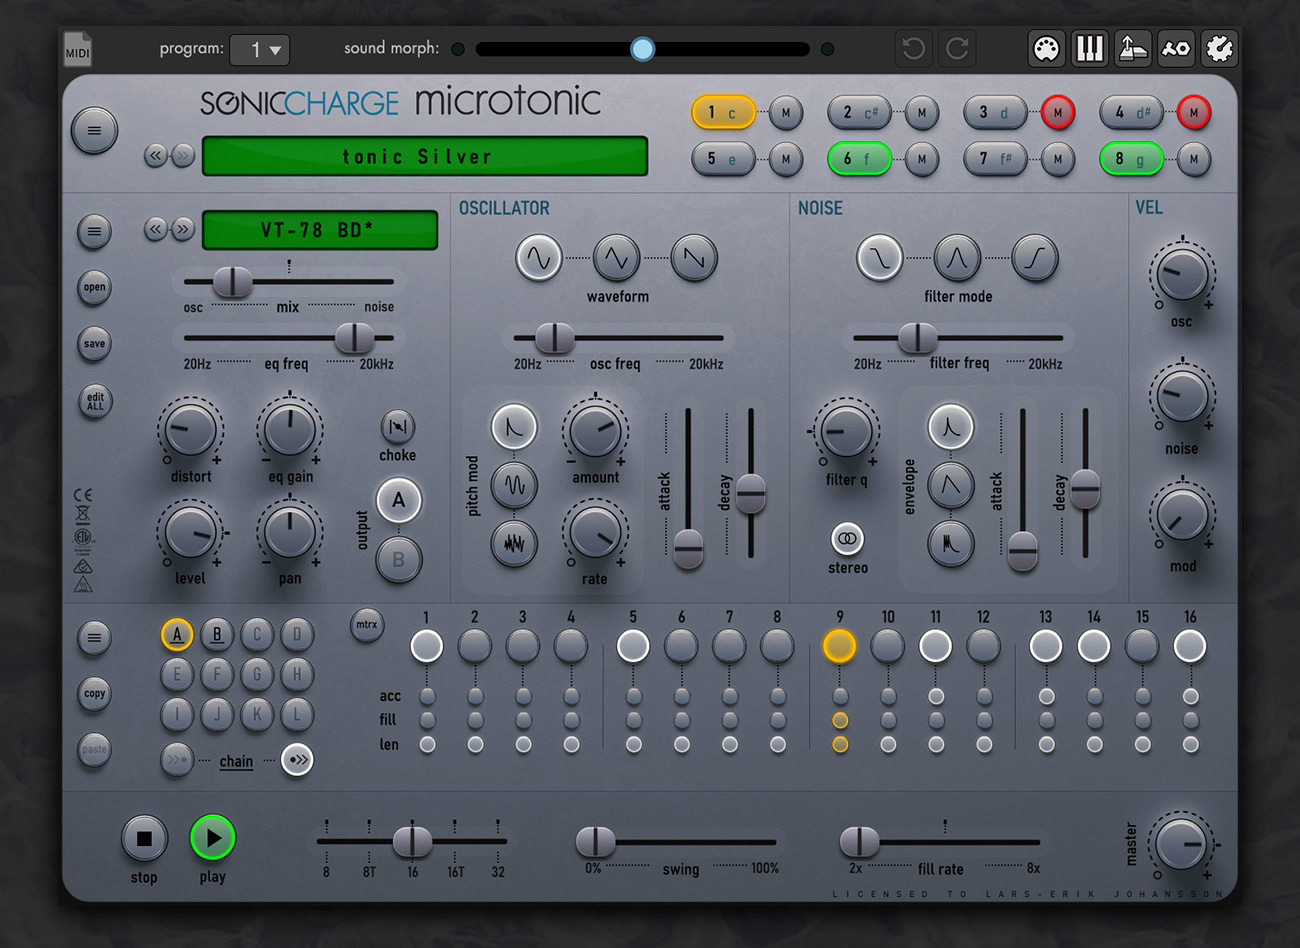This screenshot has height=948, width=1300.
Task: Select output B
Action: click(399, 560)
